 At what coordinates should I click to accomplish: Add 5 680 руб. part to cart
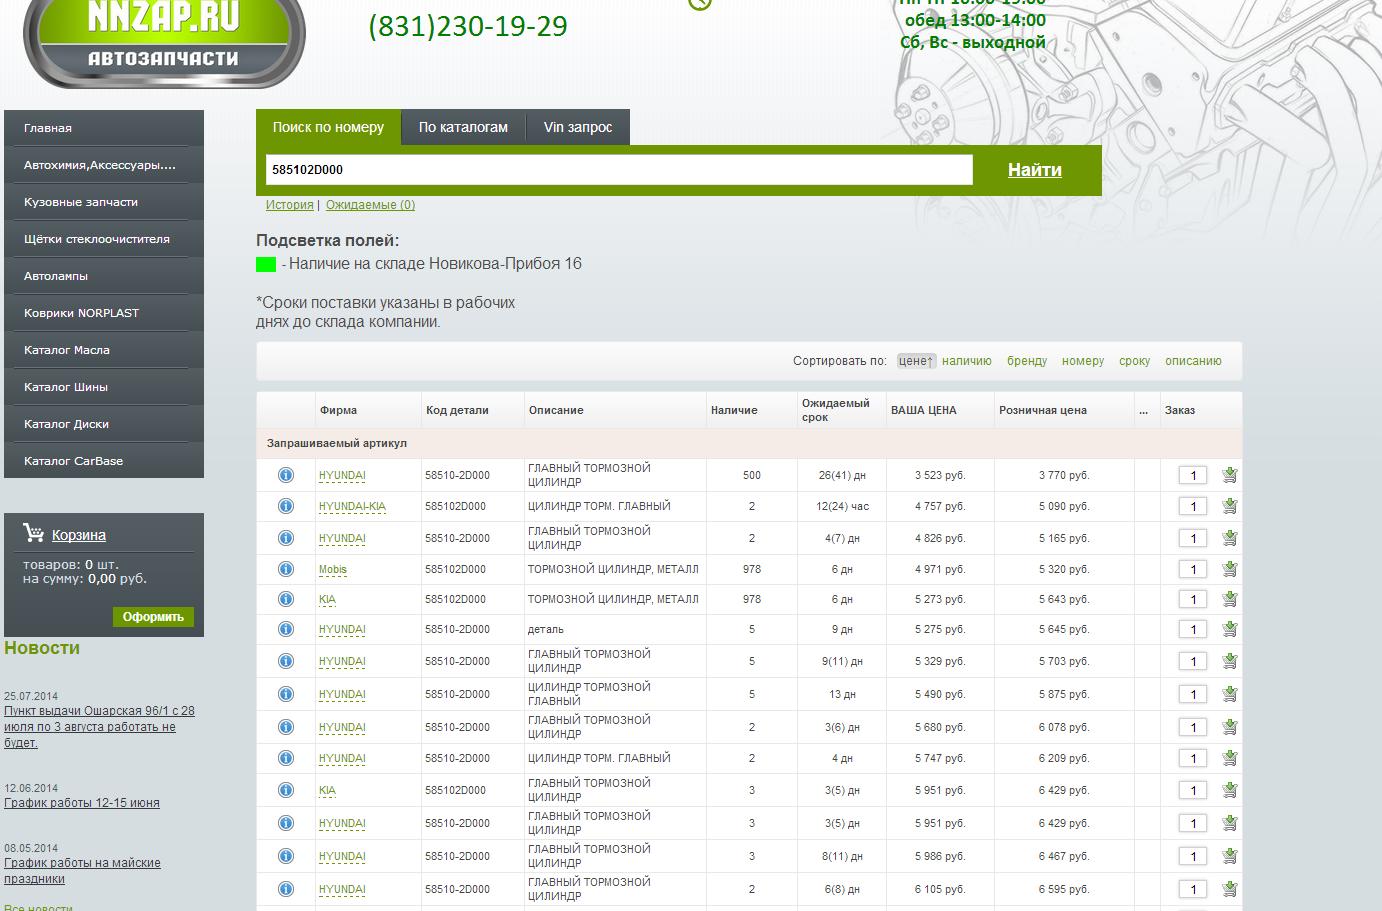click(1230, 727)
